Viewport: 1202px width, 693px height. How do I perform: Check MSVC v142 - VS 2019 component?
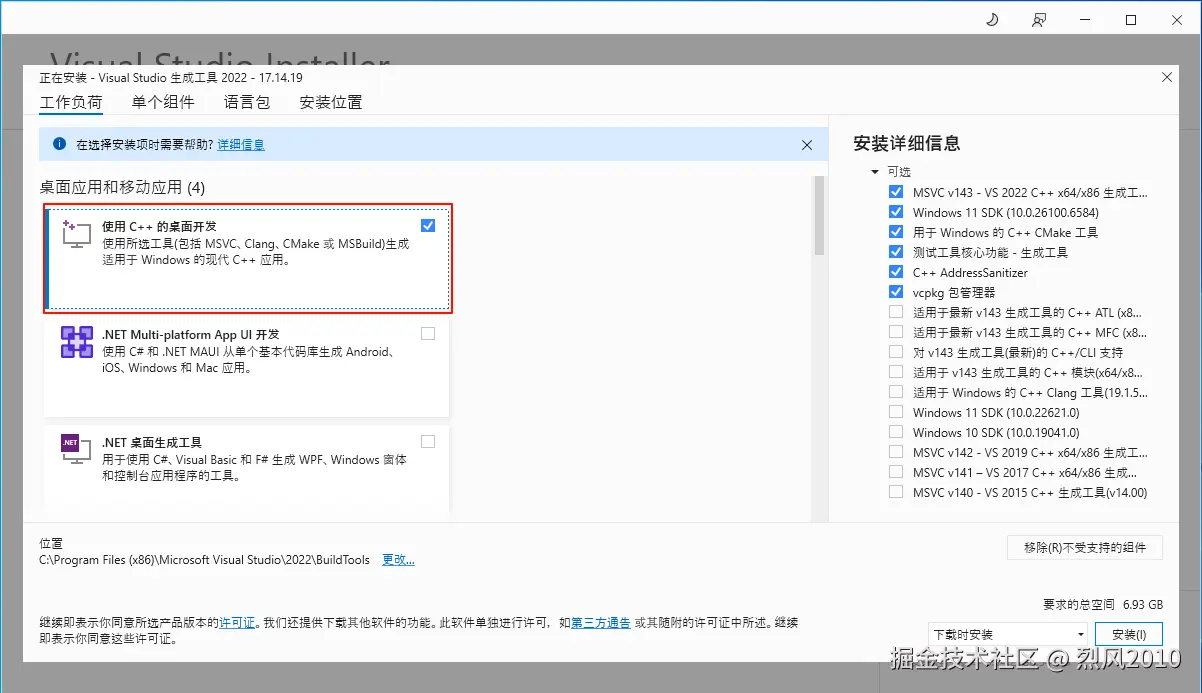pos(896,452)
